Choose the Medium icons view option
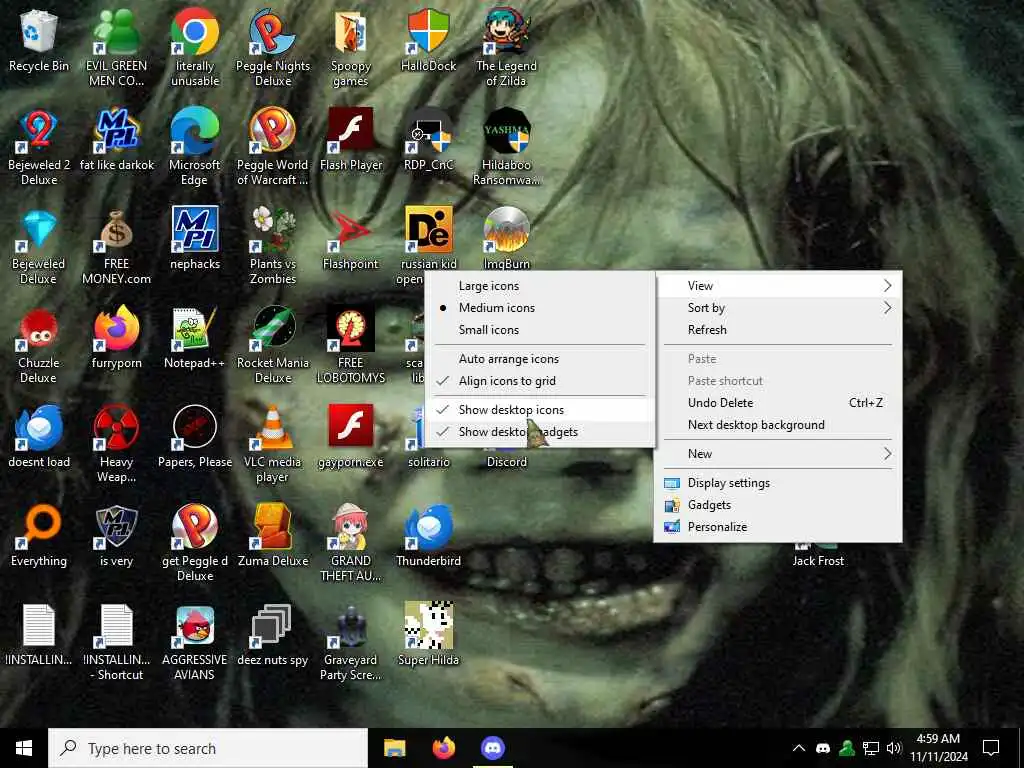Screen dimensions: 1024x768 540,308
